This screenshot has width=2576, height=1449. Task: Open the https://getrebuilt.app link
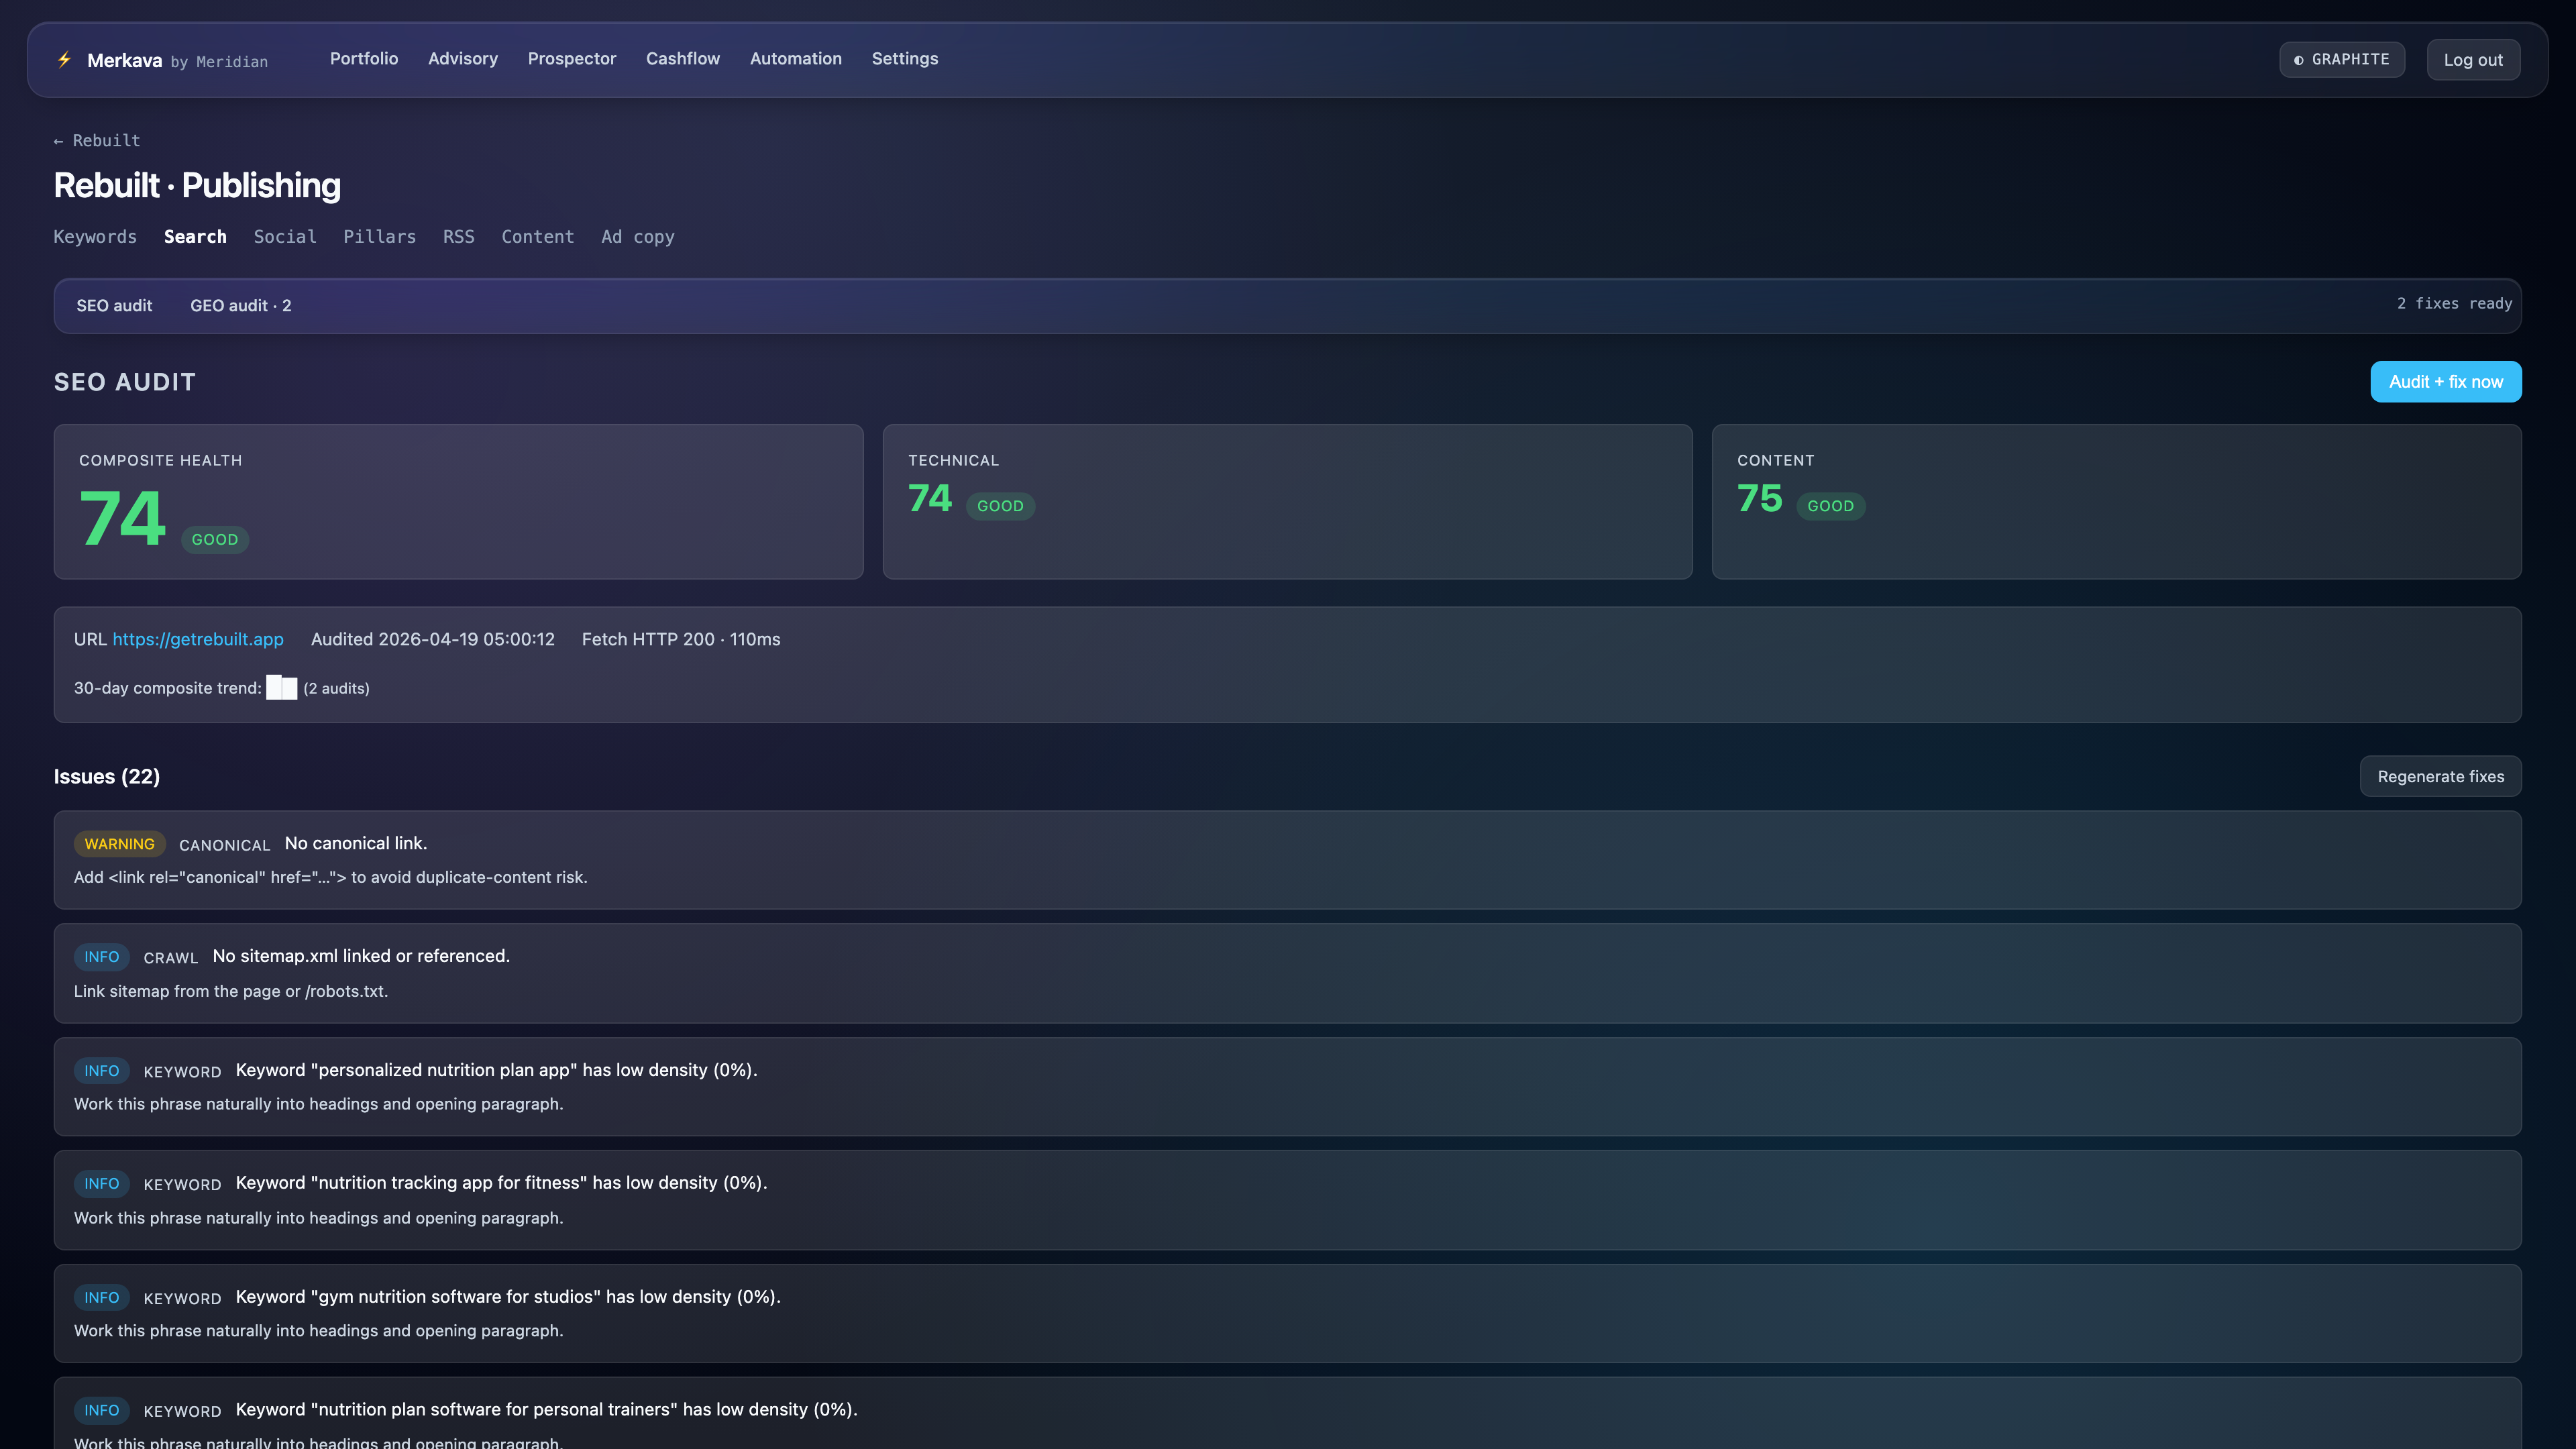pos(197,639)
